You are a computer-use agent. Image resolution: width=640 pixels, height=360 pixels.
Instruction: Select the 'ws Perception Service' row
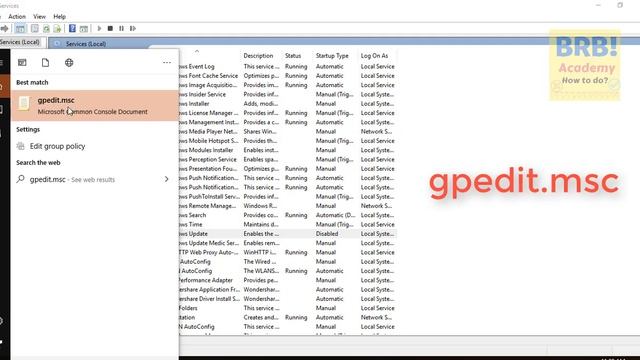click(x=288, y=160)
